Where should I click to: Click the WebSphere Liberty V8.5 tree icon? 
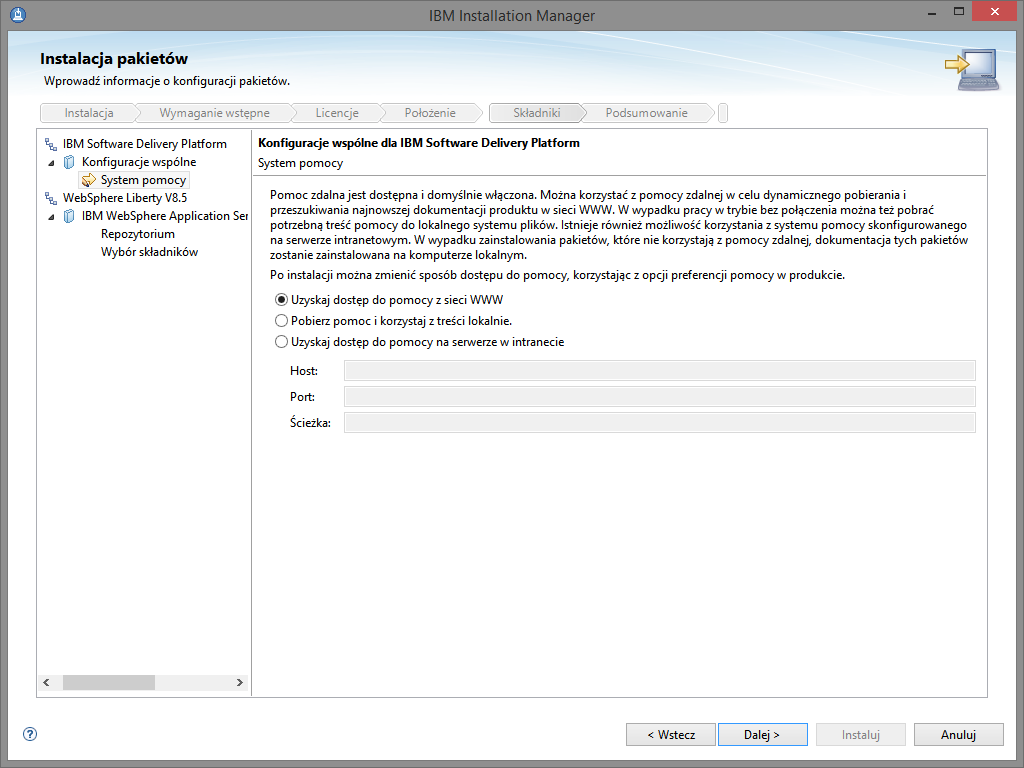coord(51,198)
